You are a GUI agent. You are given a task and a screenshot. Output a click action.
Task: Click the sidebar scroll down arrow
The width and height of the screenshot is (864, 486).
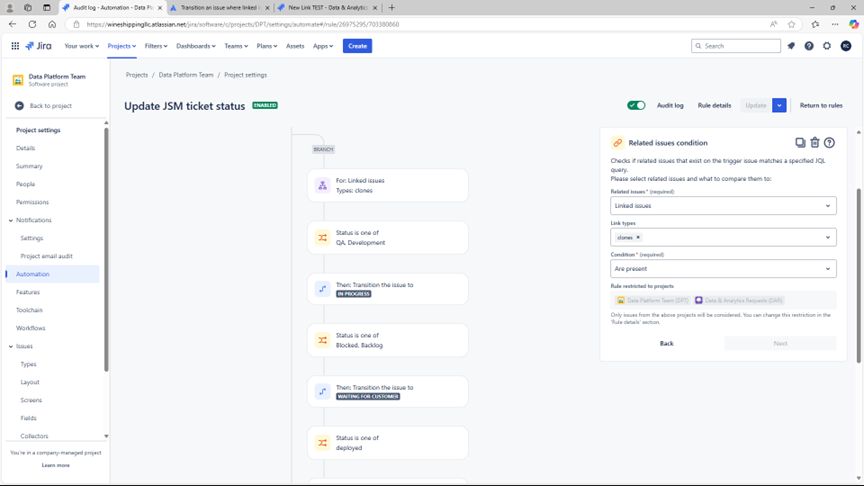click(106, 436)
